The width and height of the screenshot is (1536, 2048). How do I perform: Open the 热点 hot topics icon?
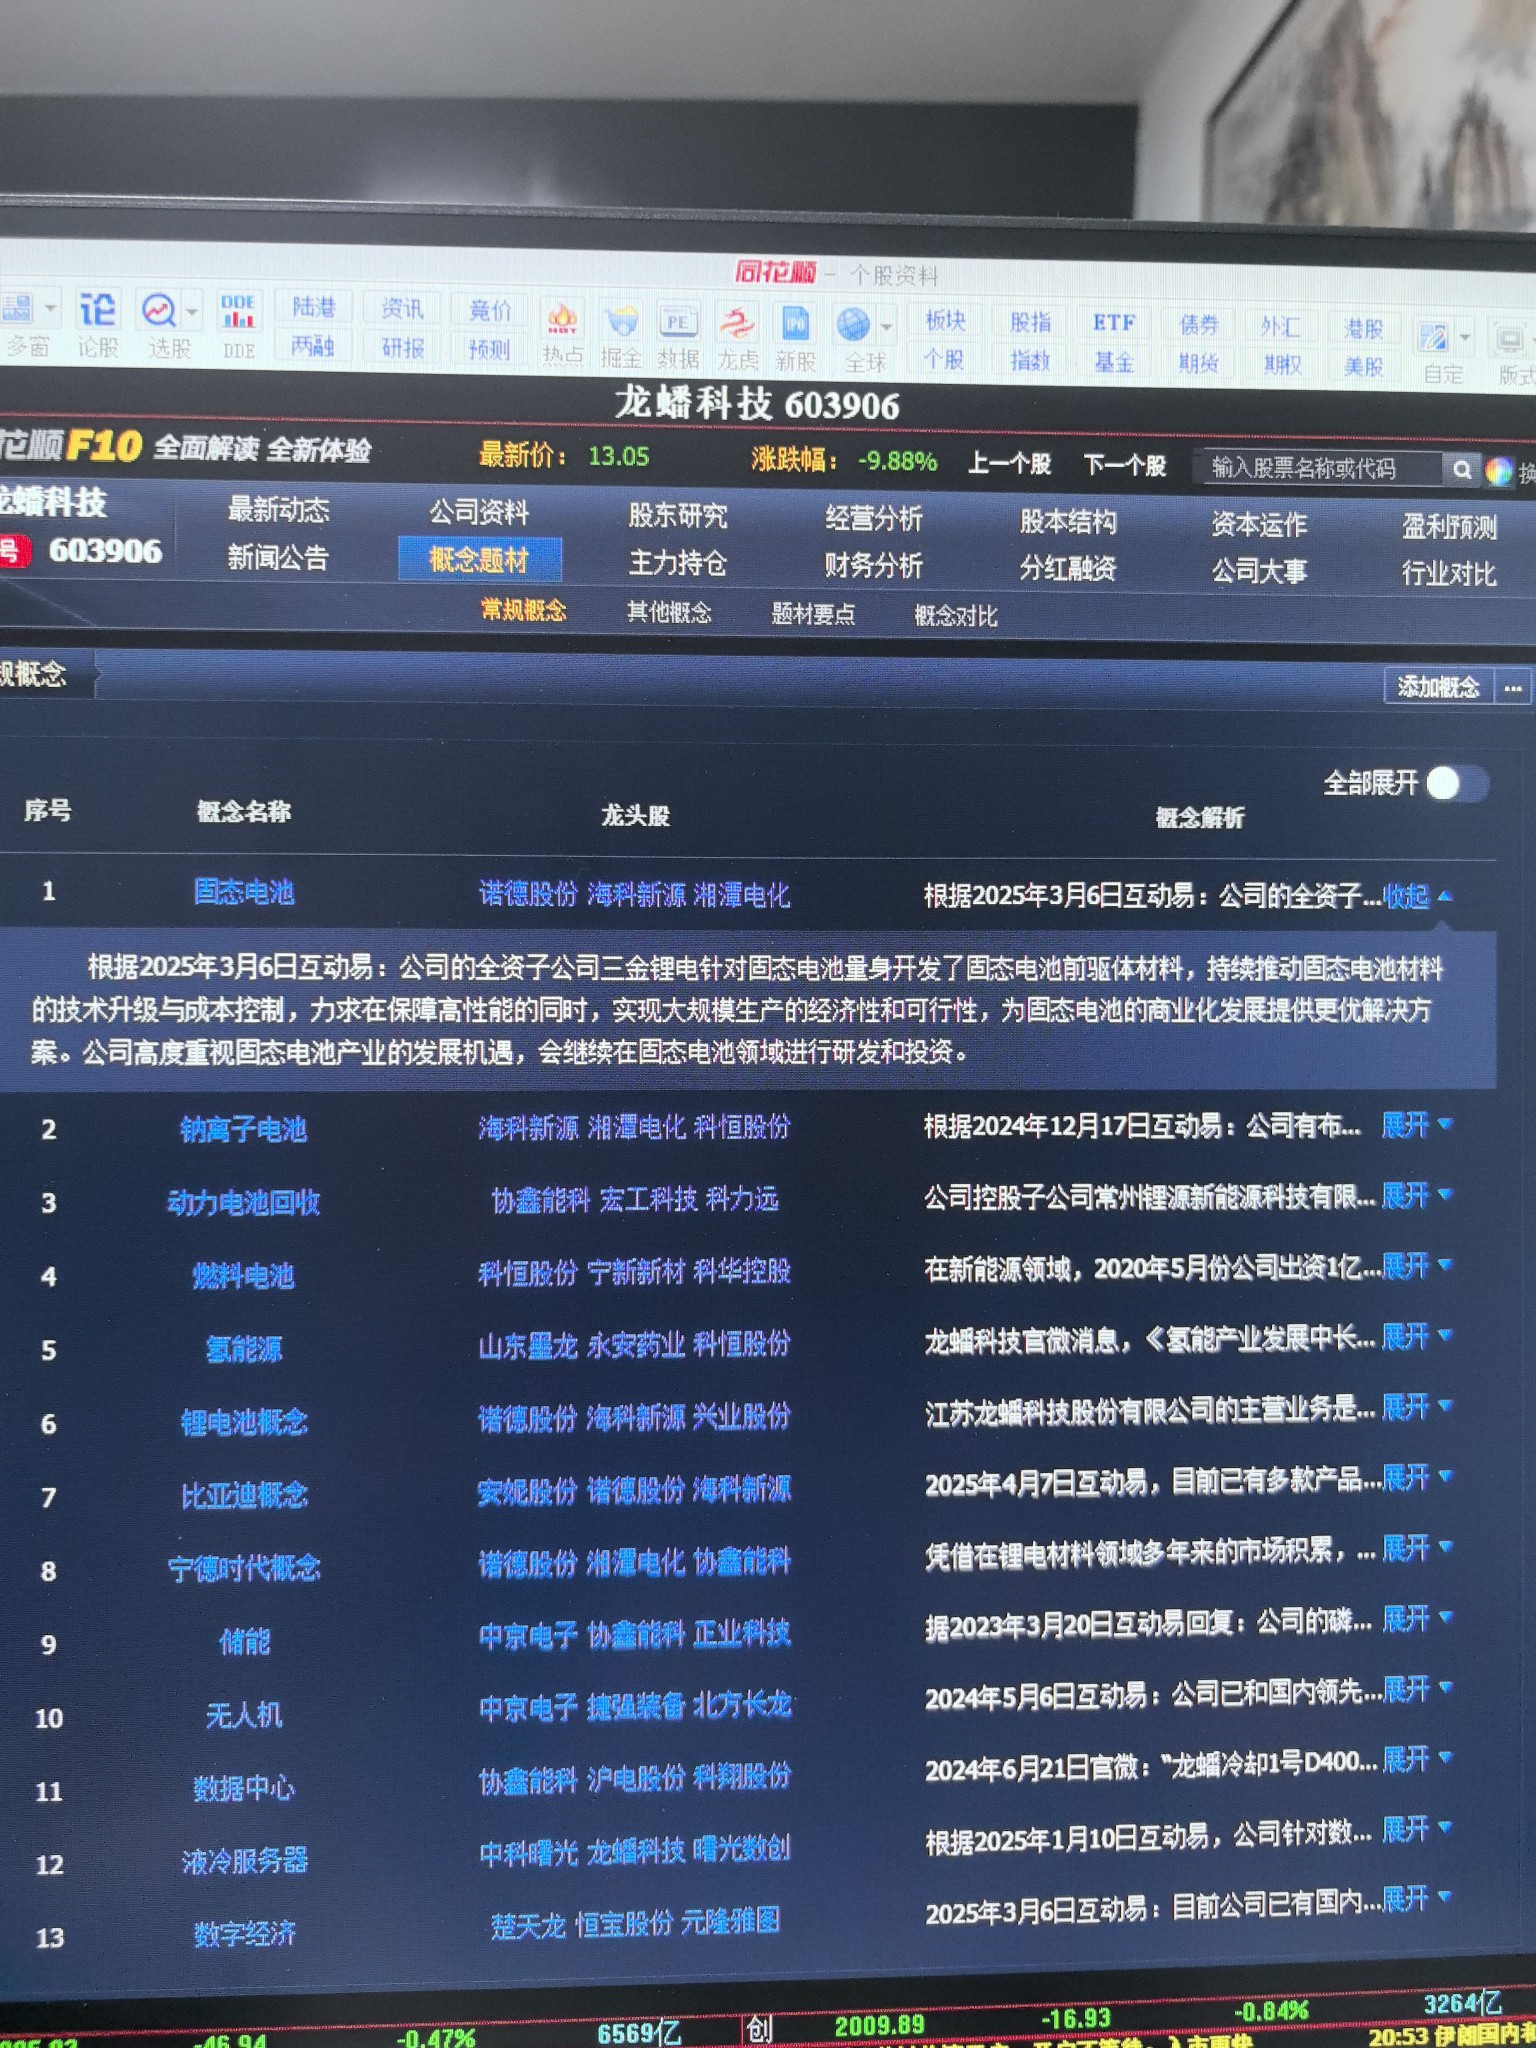562,334
